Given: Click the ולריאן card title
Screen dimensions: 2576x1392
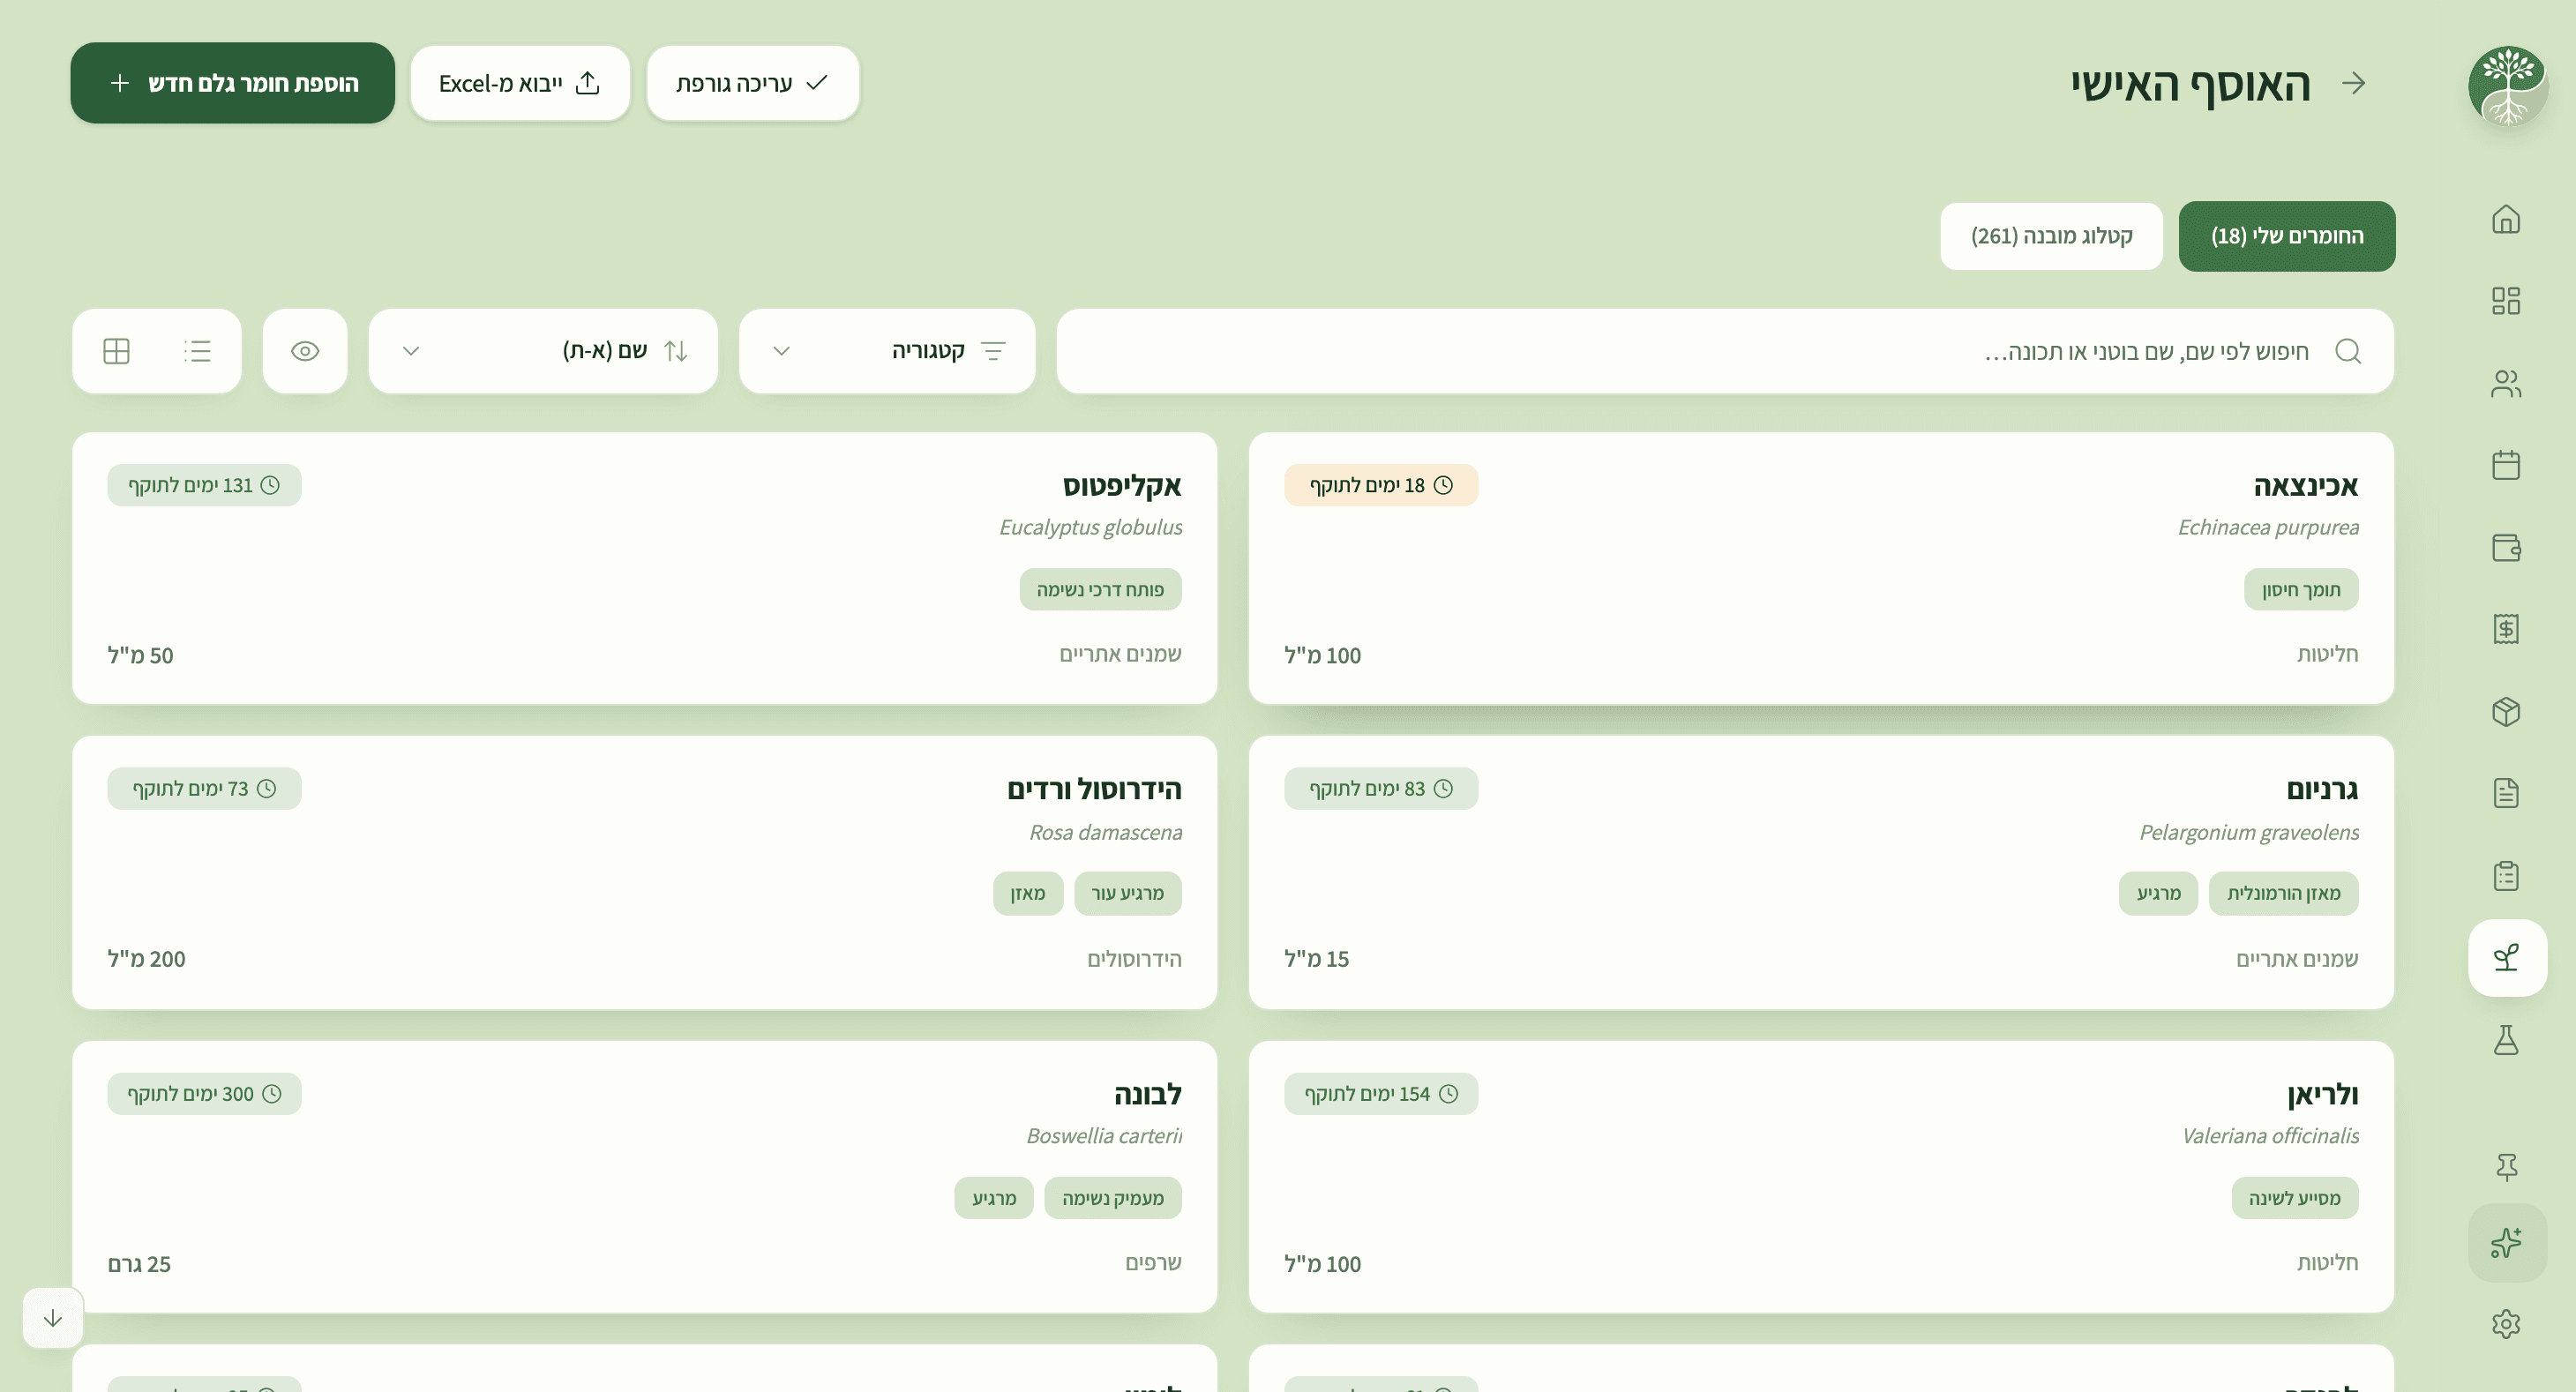Looking at the screenshot, I should click(2322, 1094).
